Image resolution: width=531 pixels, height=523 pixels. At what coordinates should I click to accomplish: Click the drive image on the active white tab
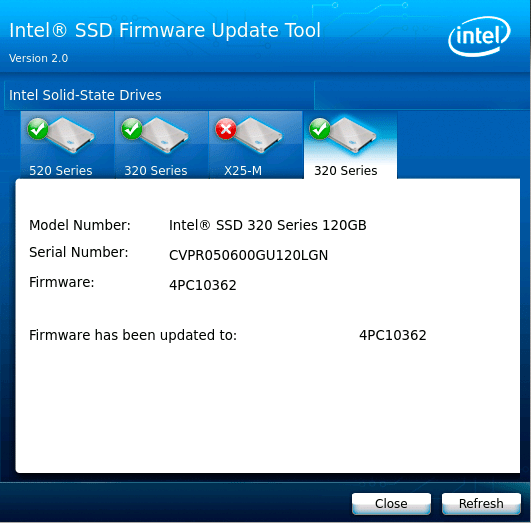[x=352, y=135]
